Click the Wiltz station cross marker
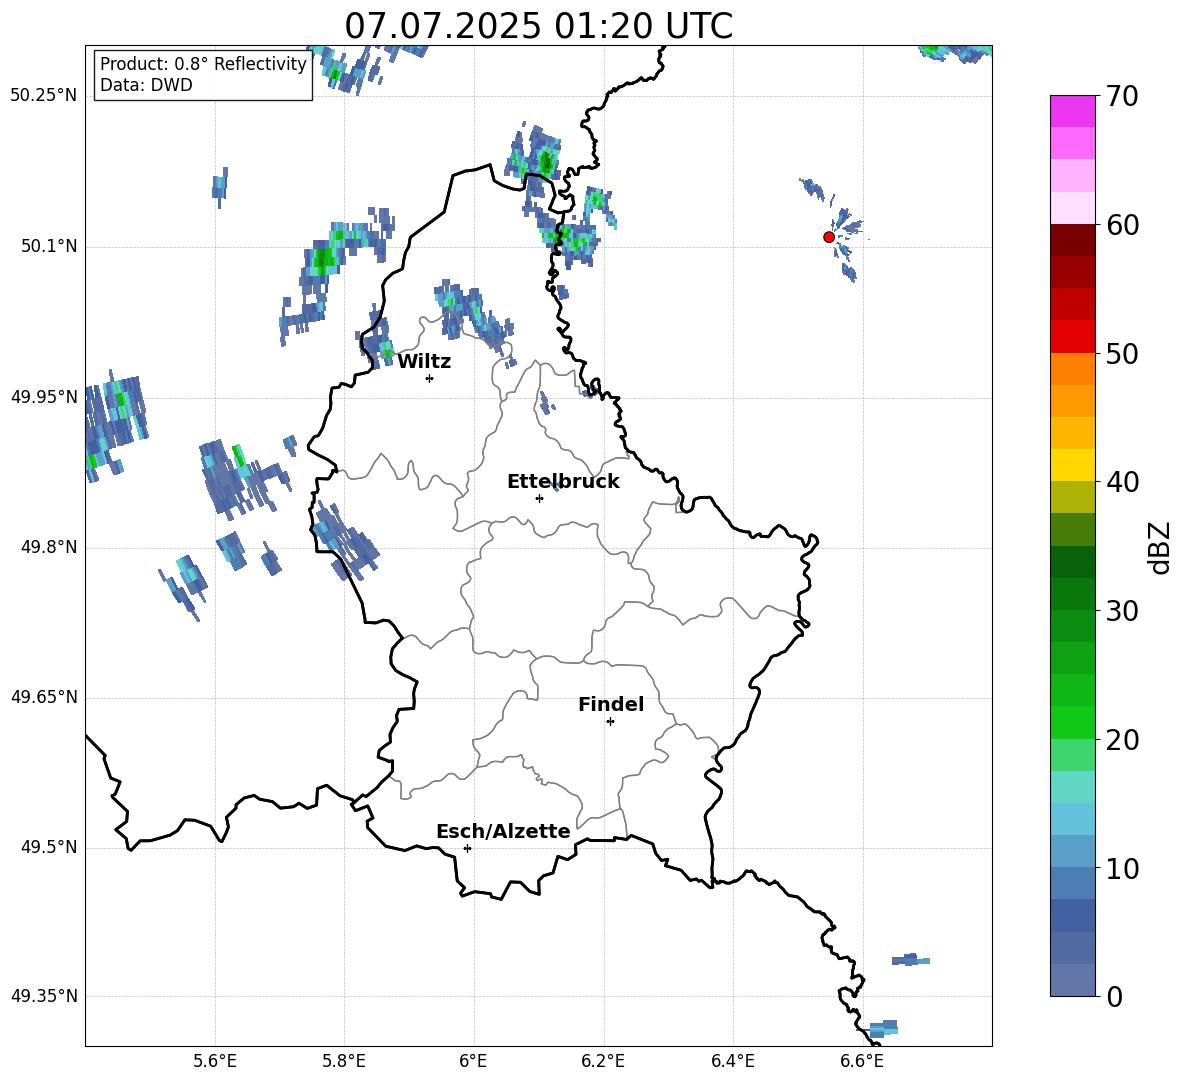 click(x=430, y=379)
